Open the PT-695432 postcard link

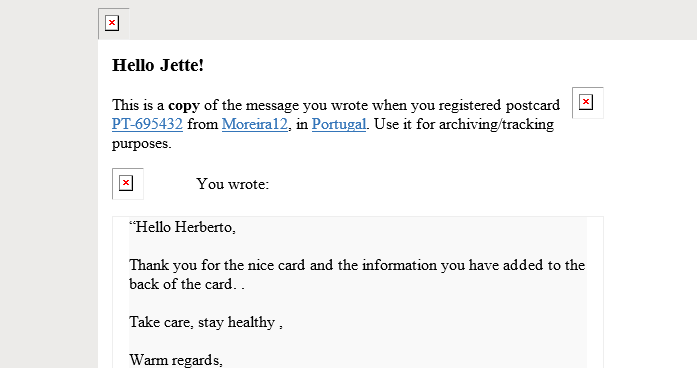147,124
